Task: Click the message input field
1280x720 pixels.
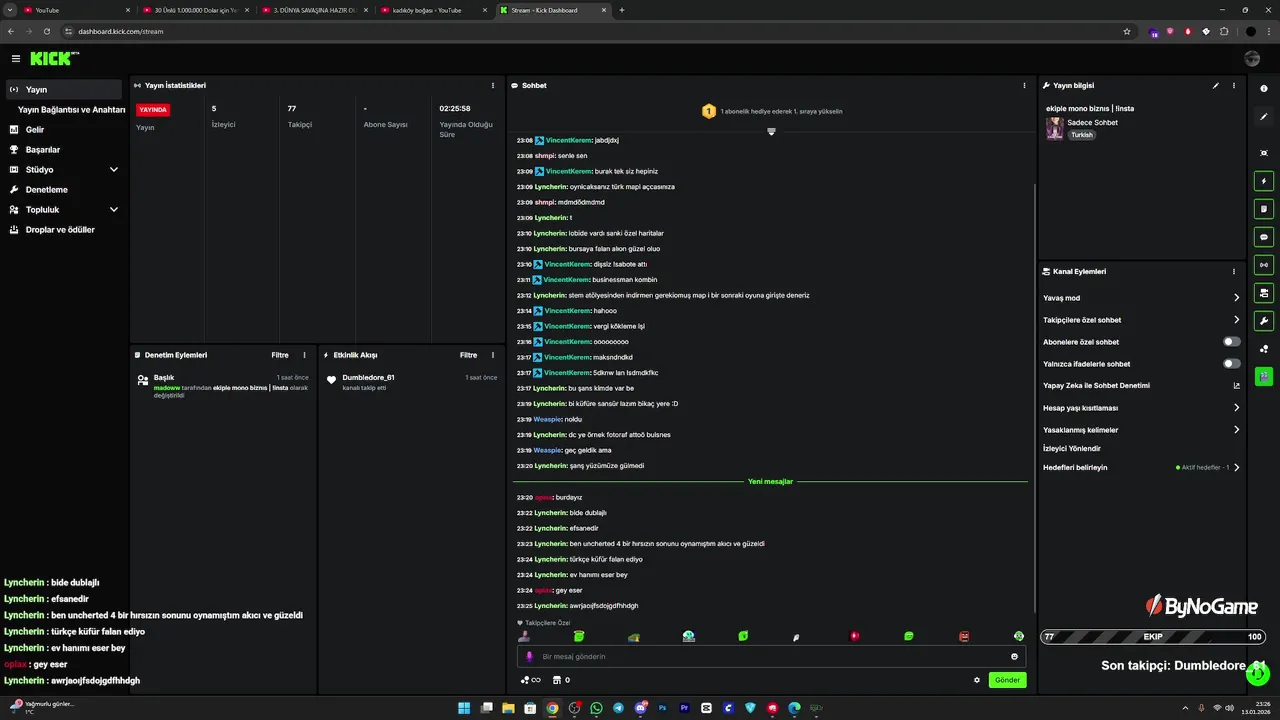Action: [770, 656]
